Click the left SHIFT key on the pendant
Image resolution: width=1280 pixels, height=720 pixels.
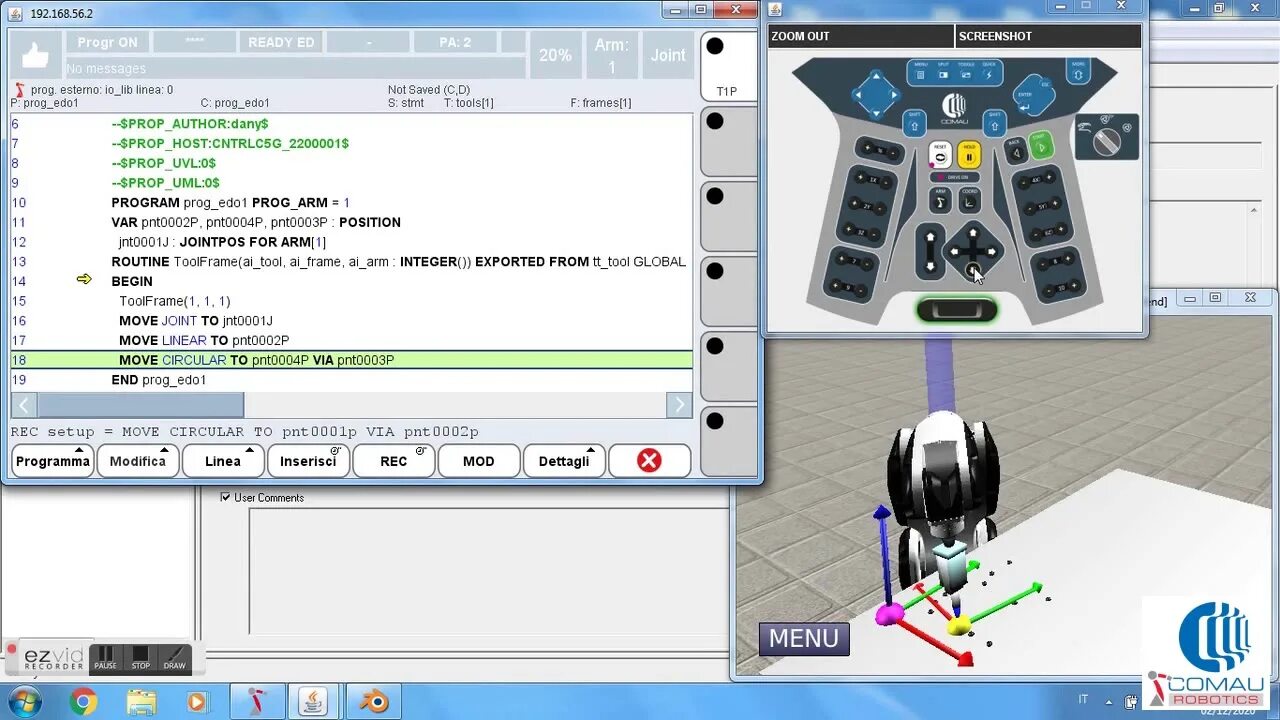click(x=914, y=123)
